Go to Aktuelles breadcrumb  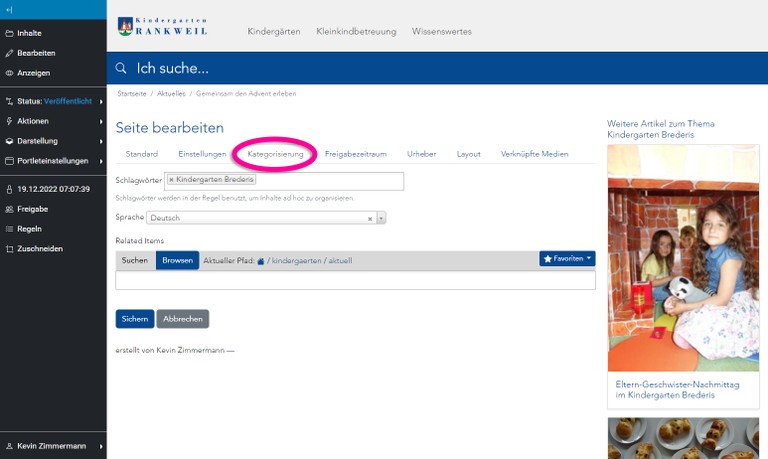click(x=171, y=94)
